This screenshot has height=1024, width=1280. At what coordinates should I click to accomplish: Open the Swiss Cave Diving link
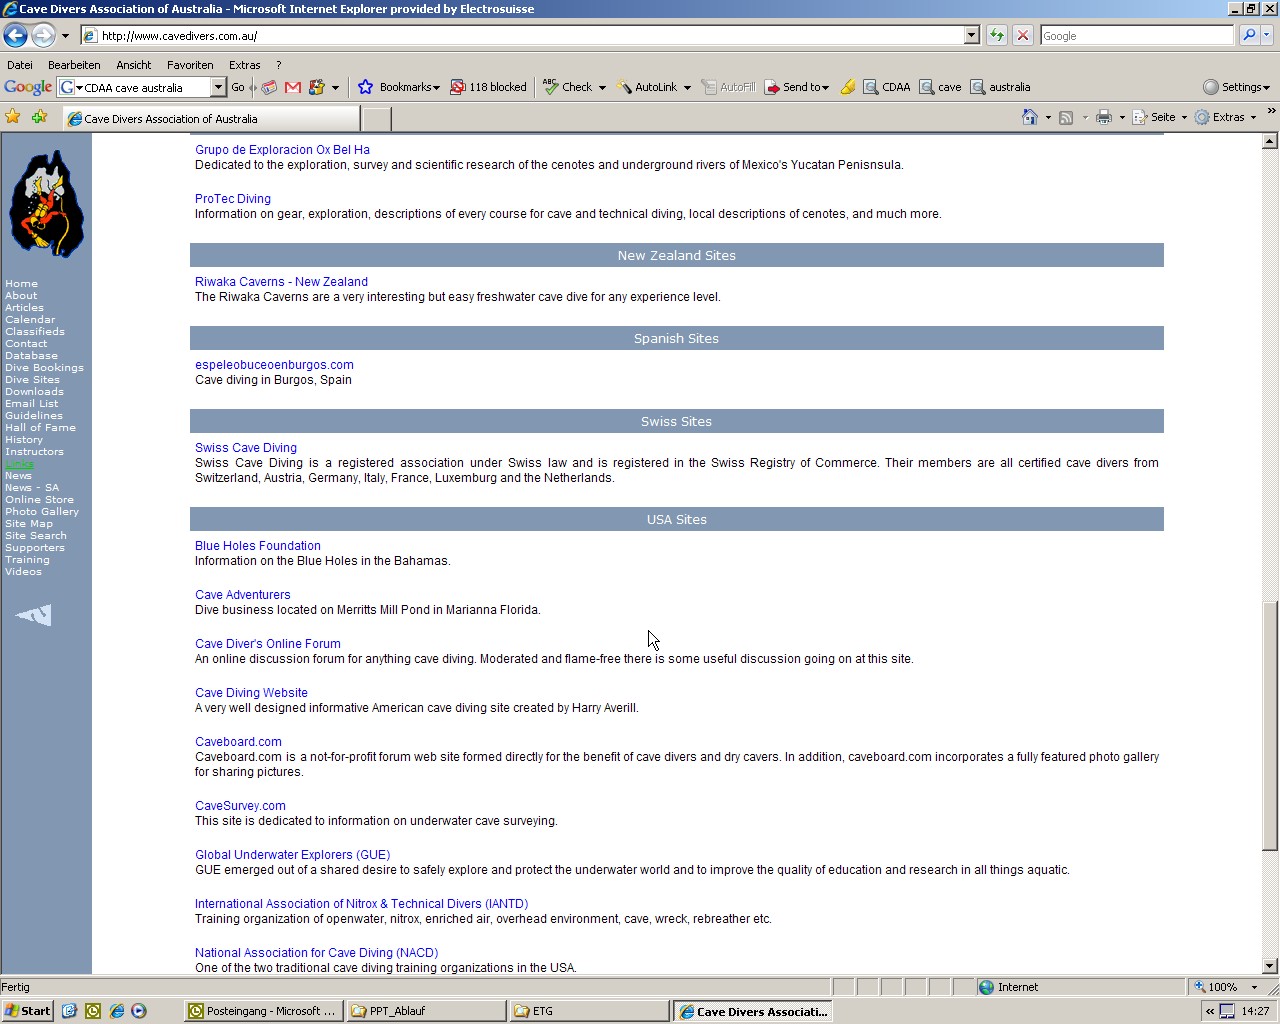point(246,448)
